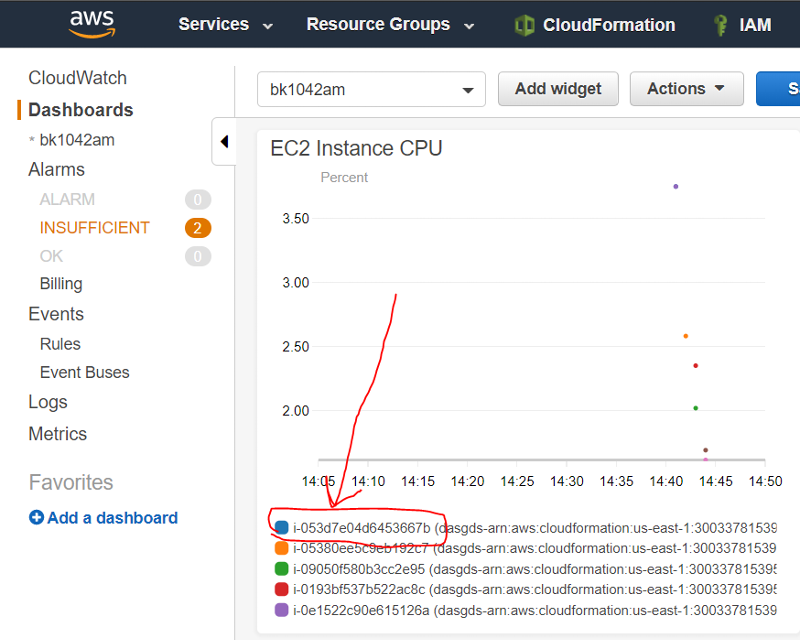Screen dimensions: 800x640
Task: Select legend entry i-09050f580b3cc2e95
Action: 535,569
